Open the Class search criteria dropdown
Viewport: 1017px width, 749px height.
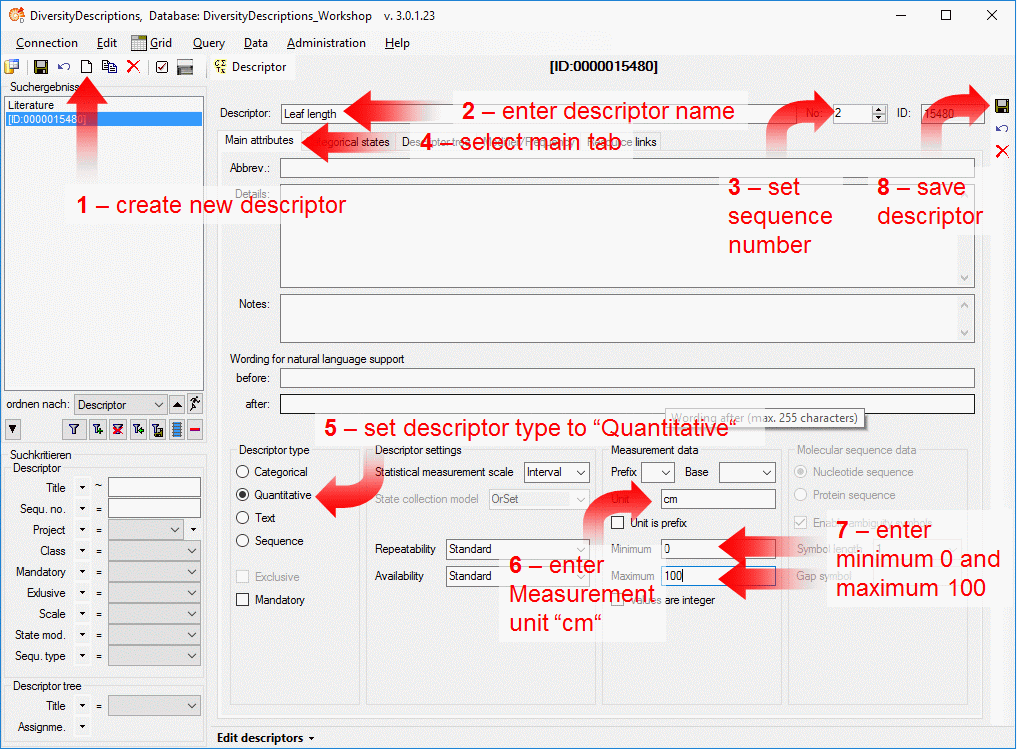pos(154,551)
